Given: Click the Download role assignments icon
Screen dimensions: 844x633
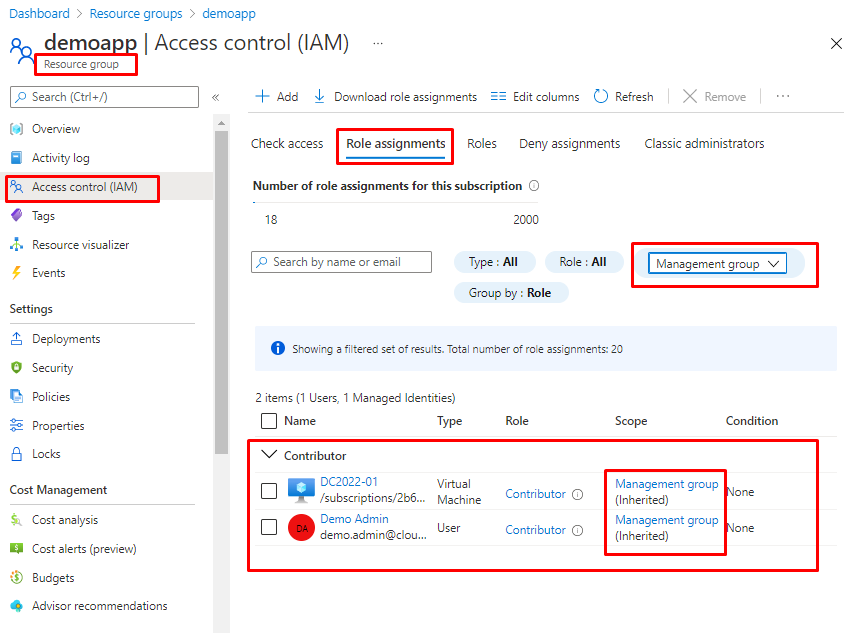Looking at the screenshot, I should pos(320,97).
